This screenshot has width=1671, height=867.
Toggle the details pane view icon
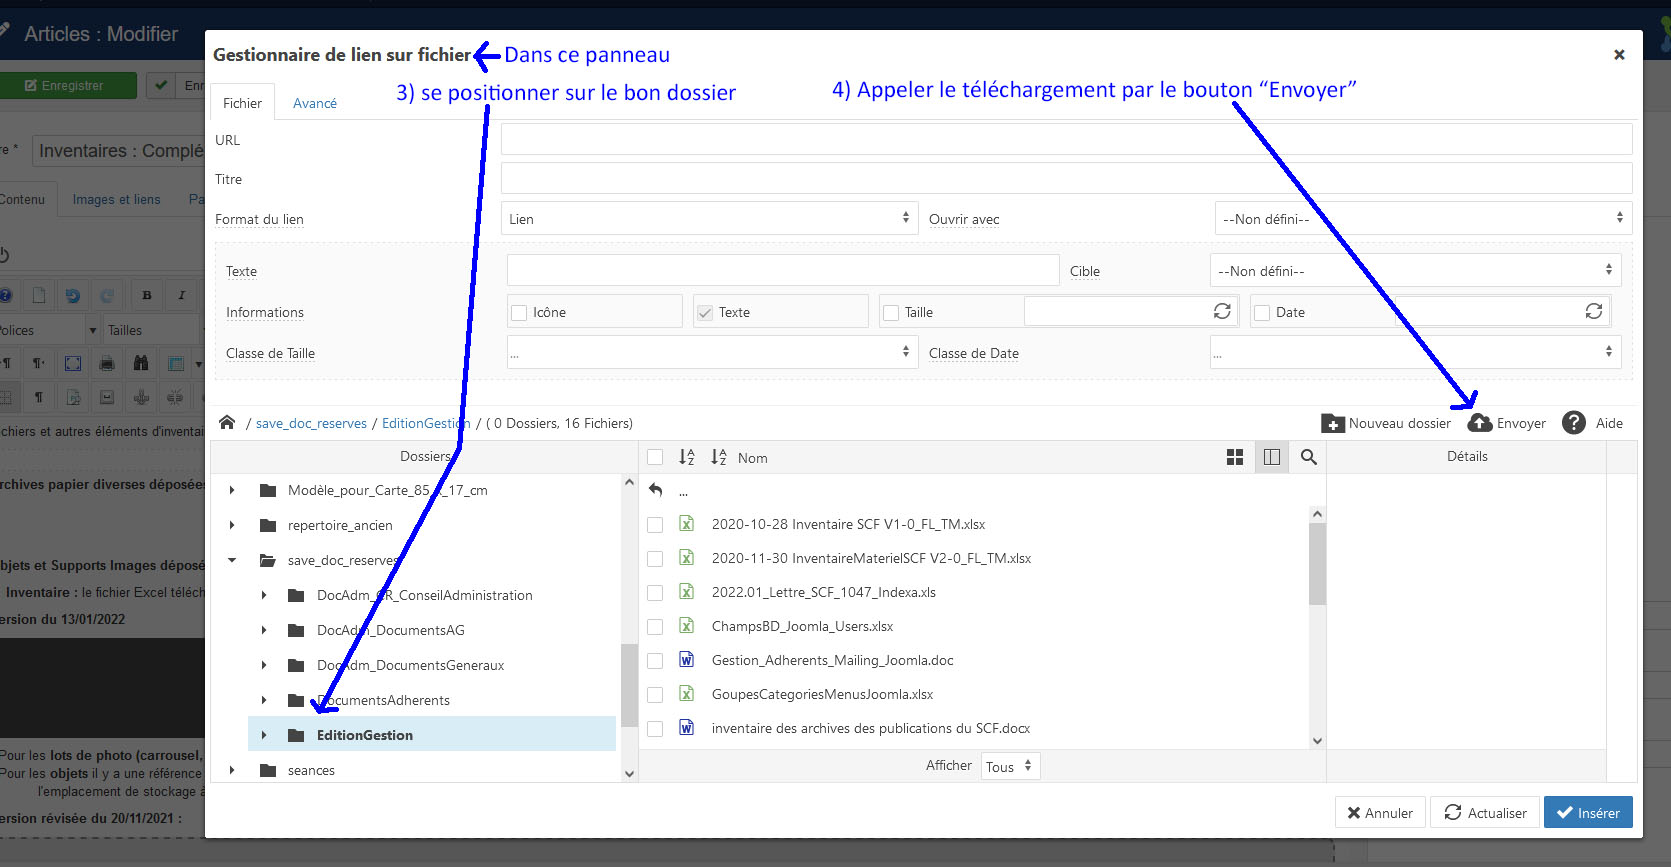coord(1272,457)
